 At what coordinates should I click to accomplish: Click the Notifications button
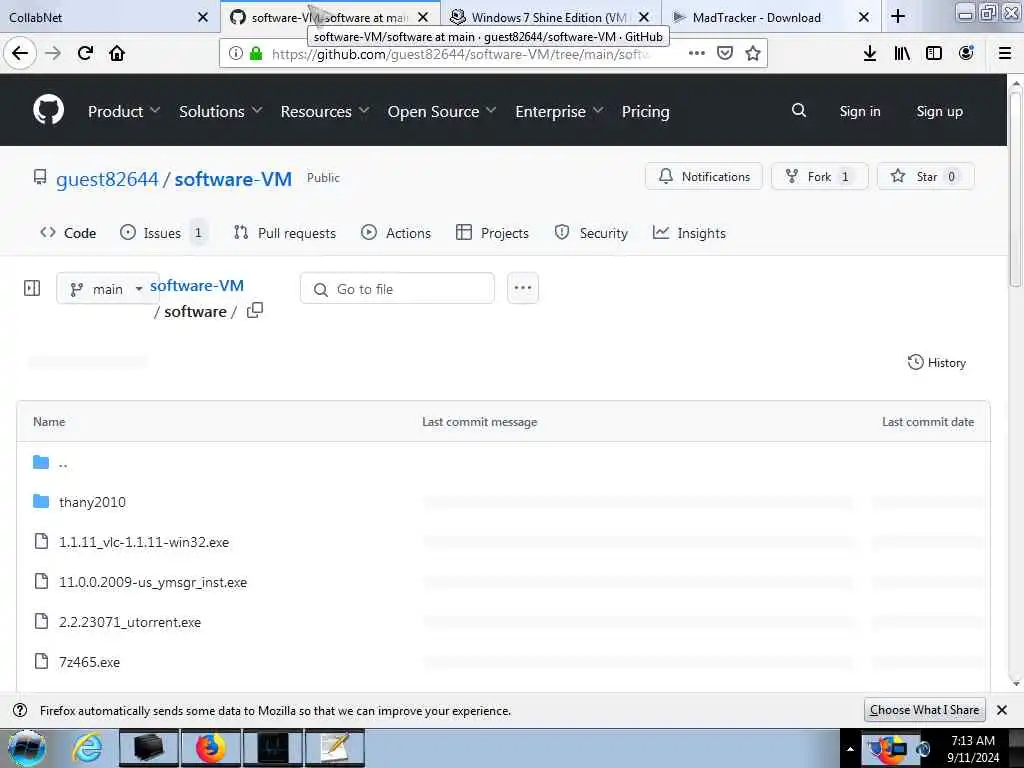[704, 176]
